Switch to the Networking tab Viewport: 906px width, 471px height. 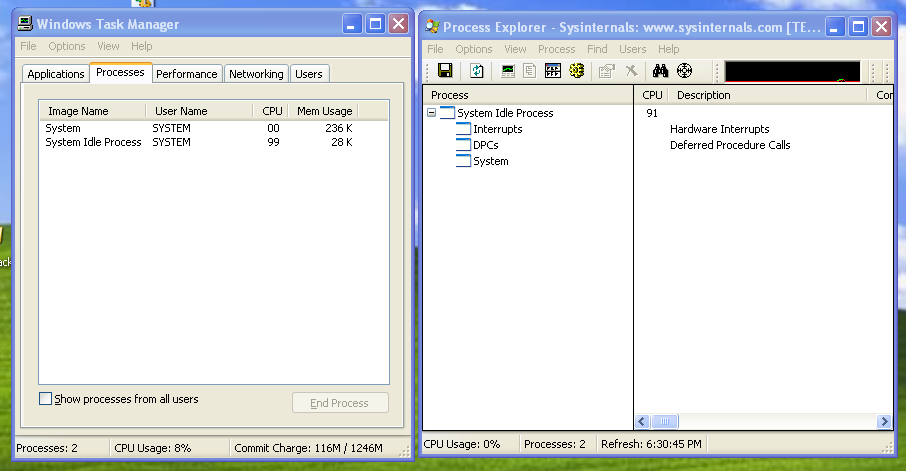(x=256, y=74)
